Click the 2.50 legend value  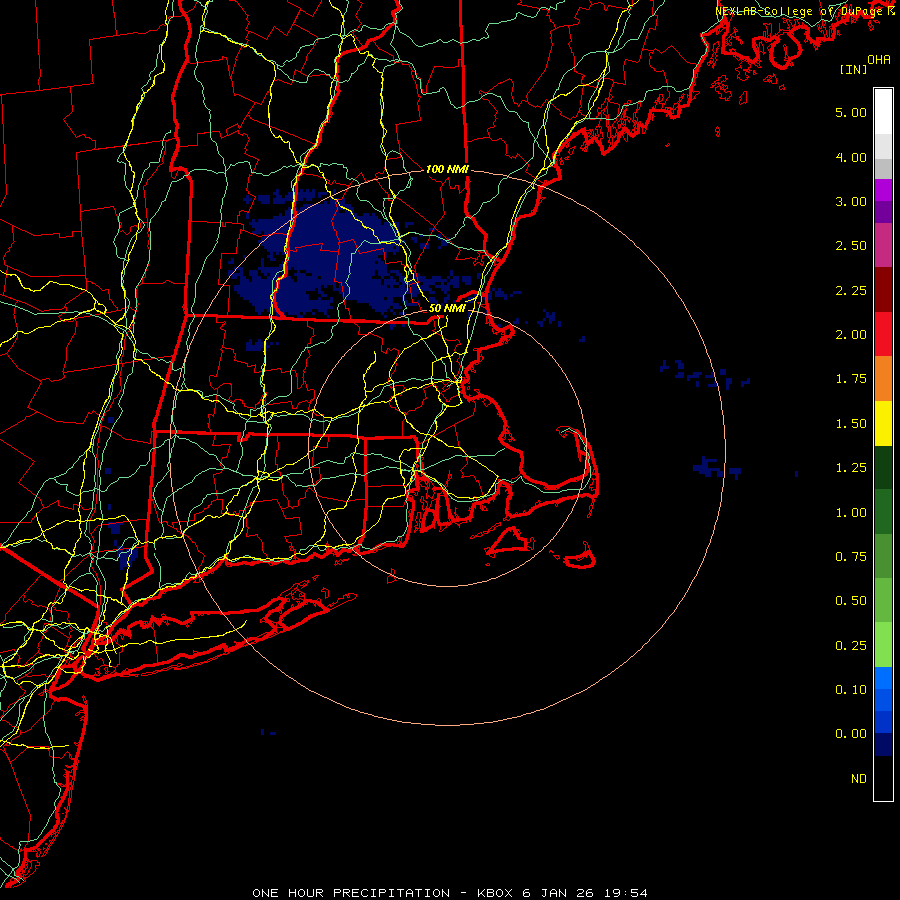851,246
